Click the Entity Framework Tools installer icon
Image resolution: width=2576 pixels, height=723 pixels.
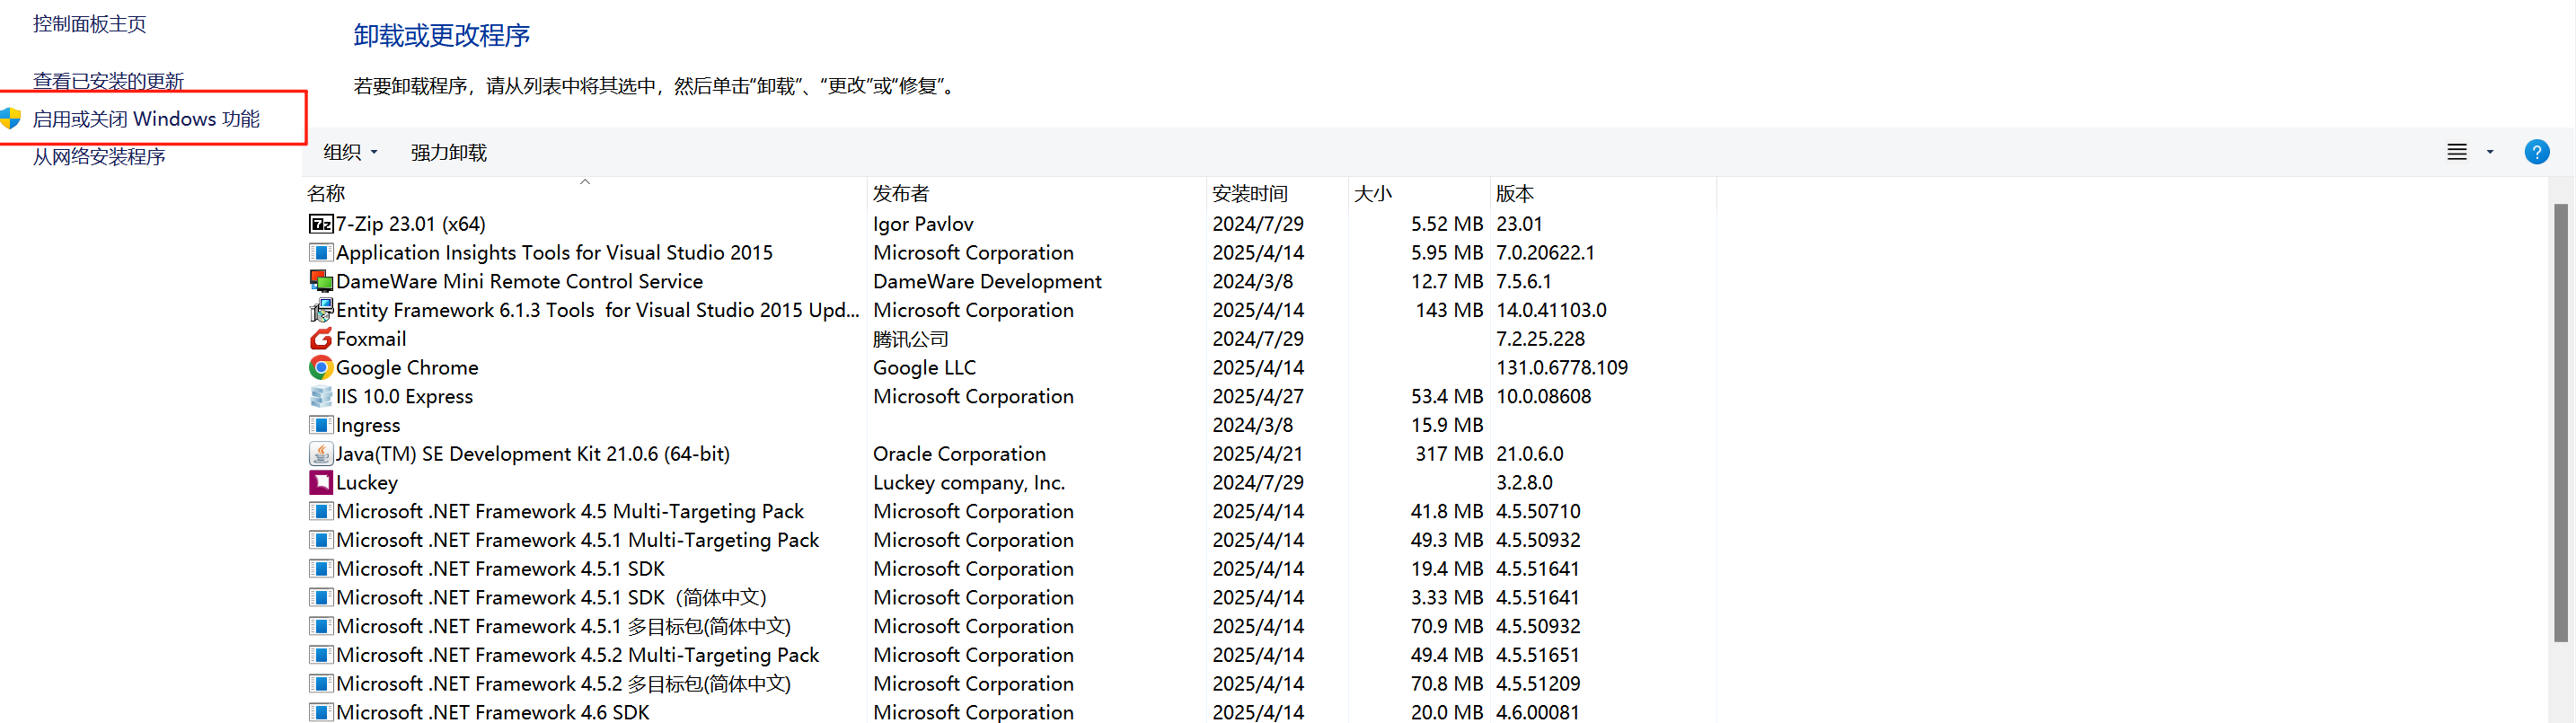(320, 310)
